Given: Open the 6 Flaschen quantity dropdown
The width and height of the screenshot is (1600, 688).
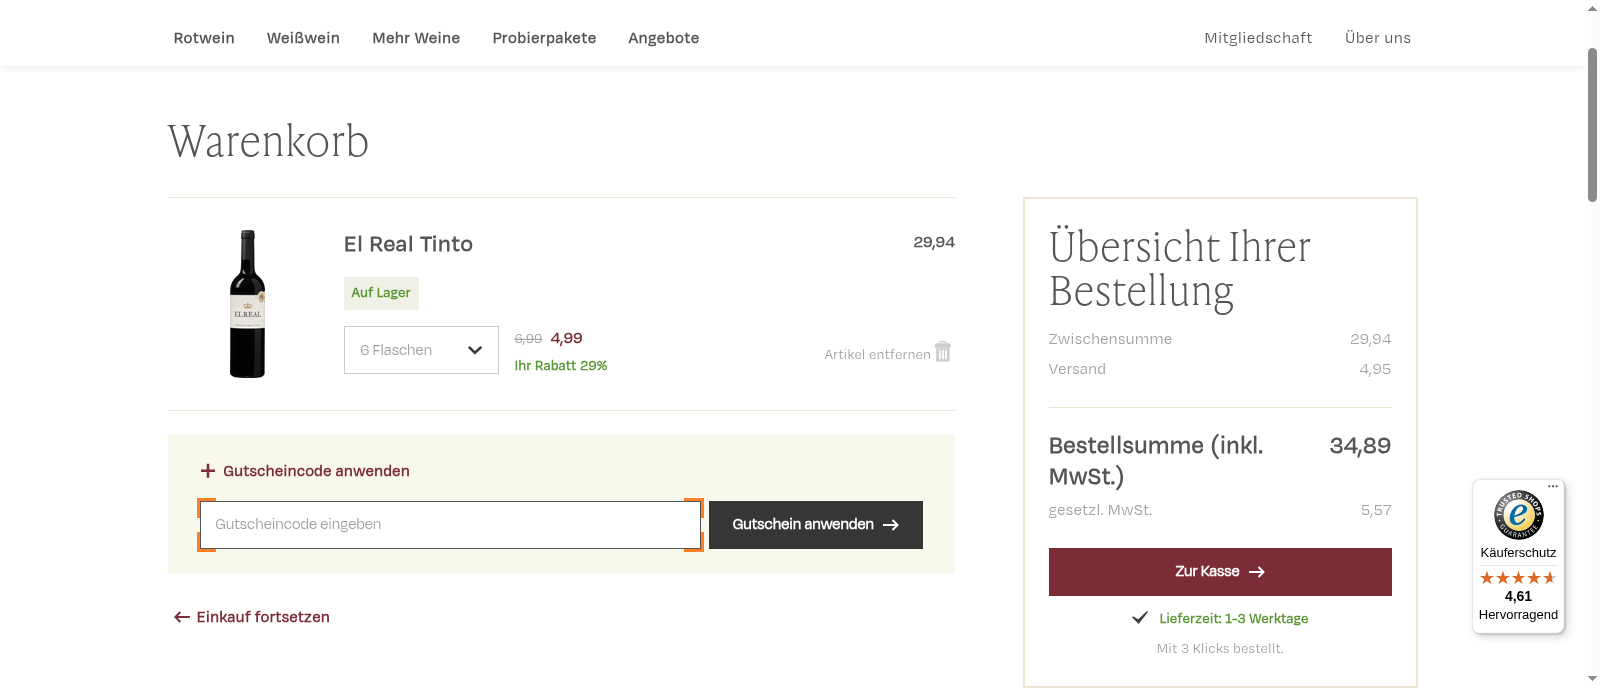Looking at the screenshot, I should pos(420,350).
